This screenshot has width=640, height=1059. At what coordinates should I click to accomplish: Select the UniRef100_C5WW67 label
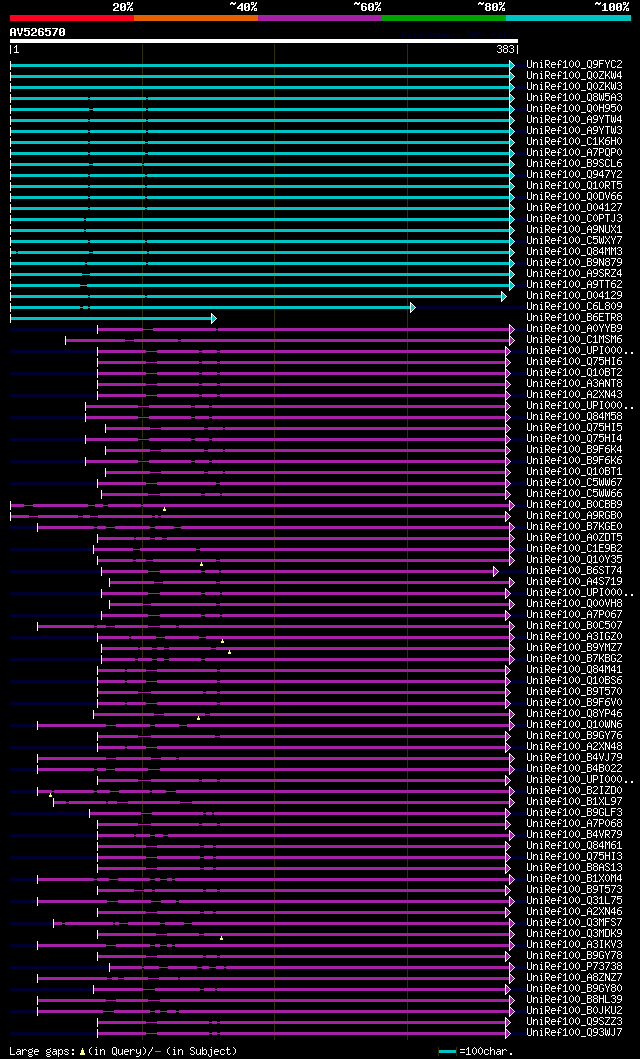pos(575,483)
